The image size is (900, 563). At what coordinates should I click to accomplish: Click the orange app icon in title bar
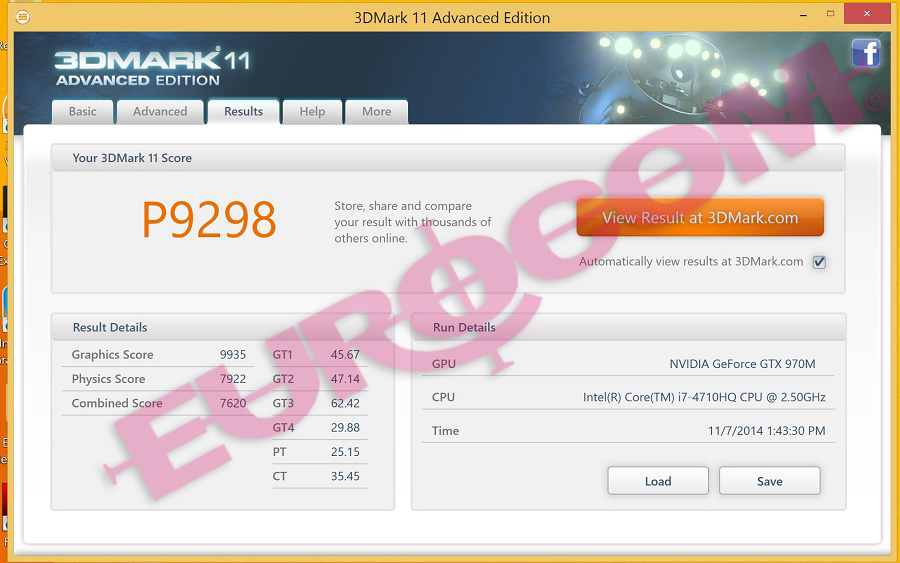[x=23, y=17]
